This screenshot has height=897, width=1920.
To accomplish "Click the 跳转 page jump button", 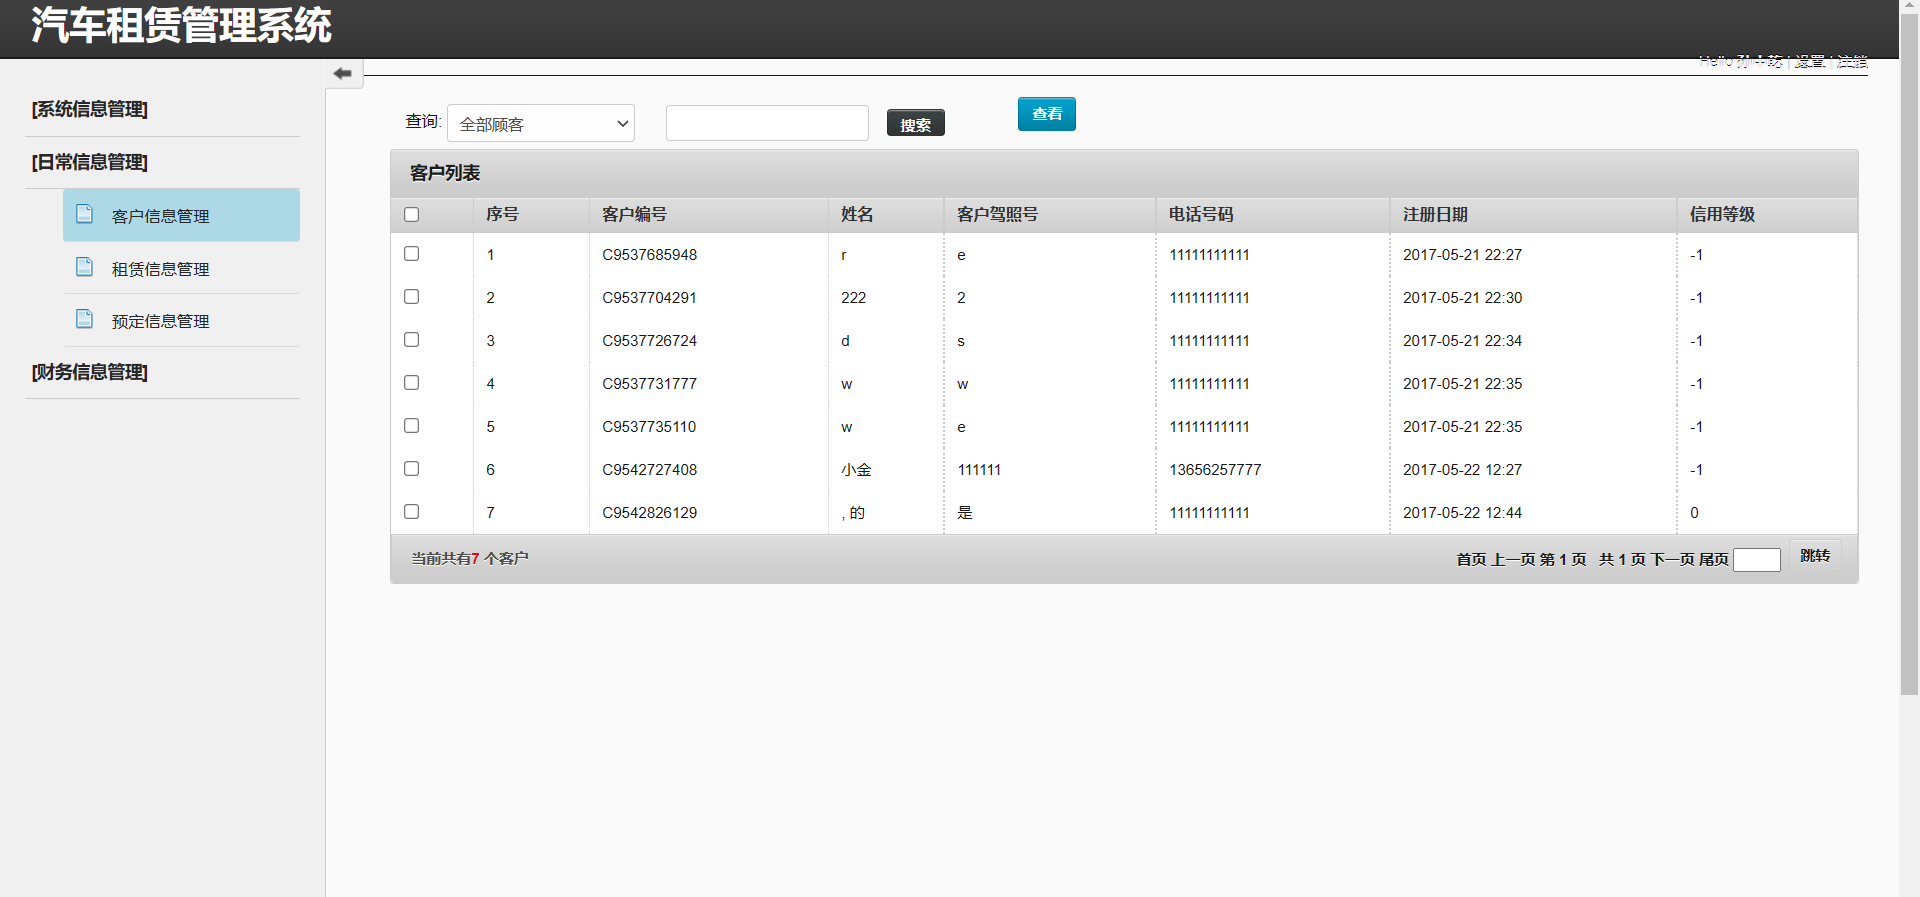I will coord(1814,556).
